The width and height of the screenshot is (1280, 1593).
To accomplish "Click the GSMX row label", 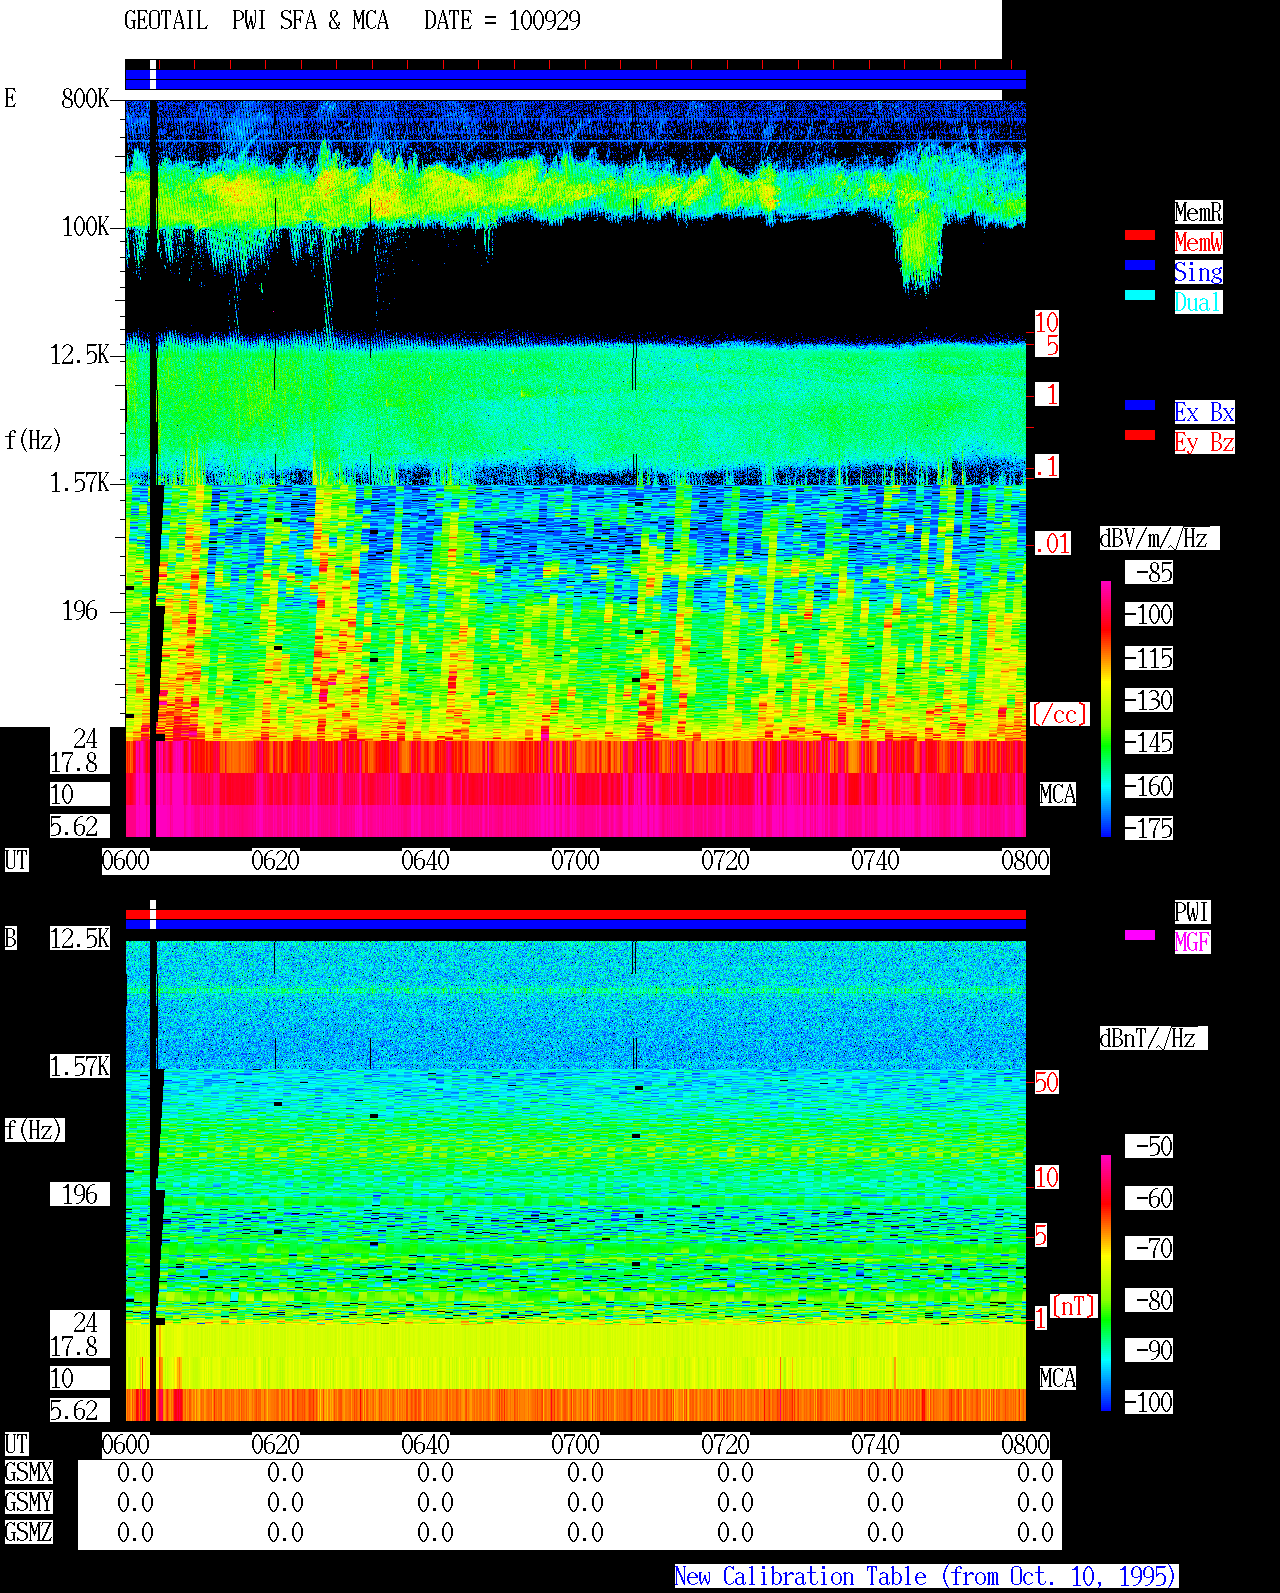I will pos(28,1473).
